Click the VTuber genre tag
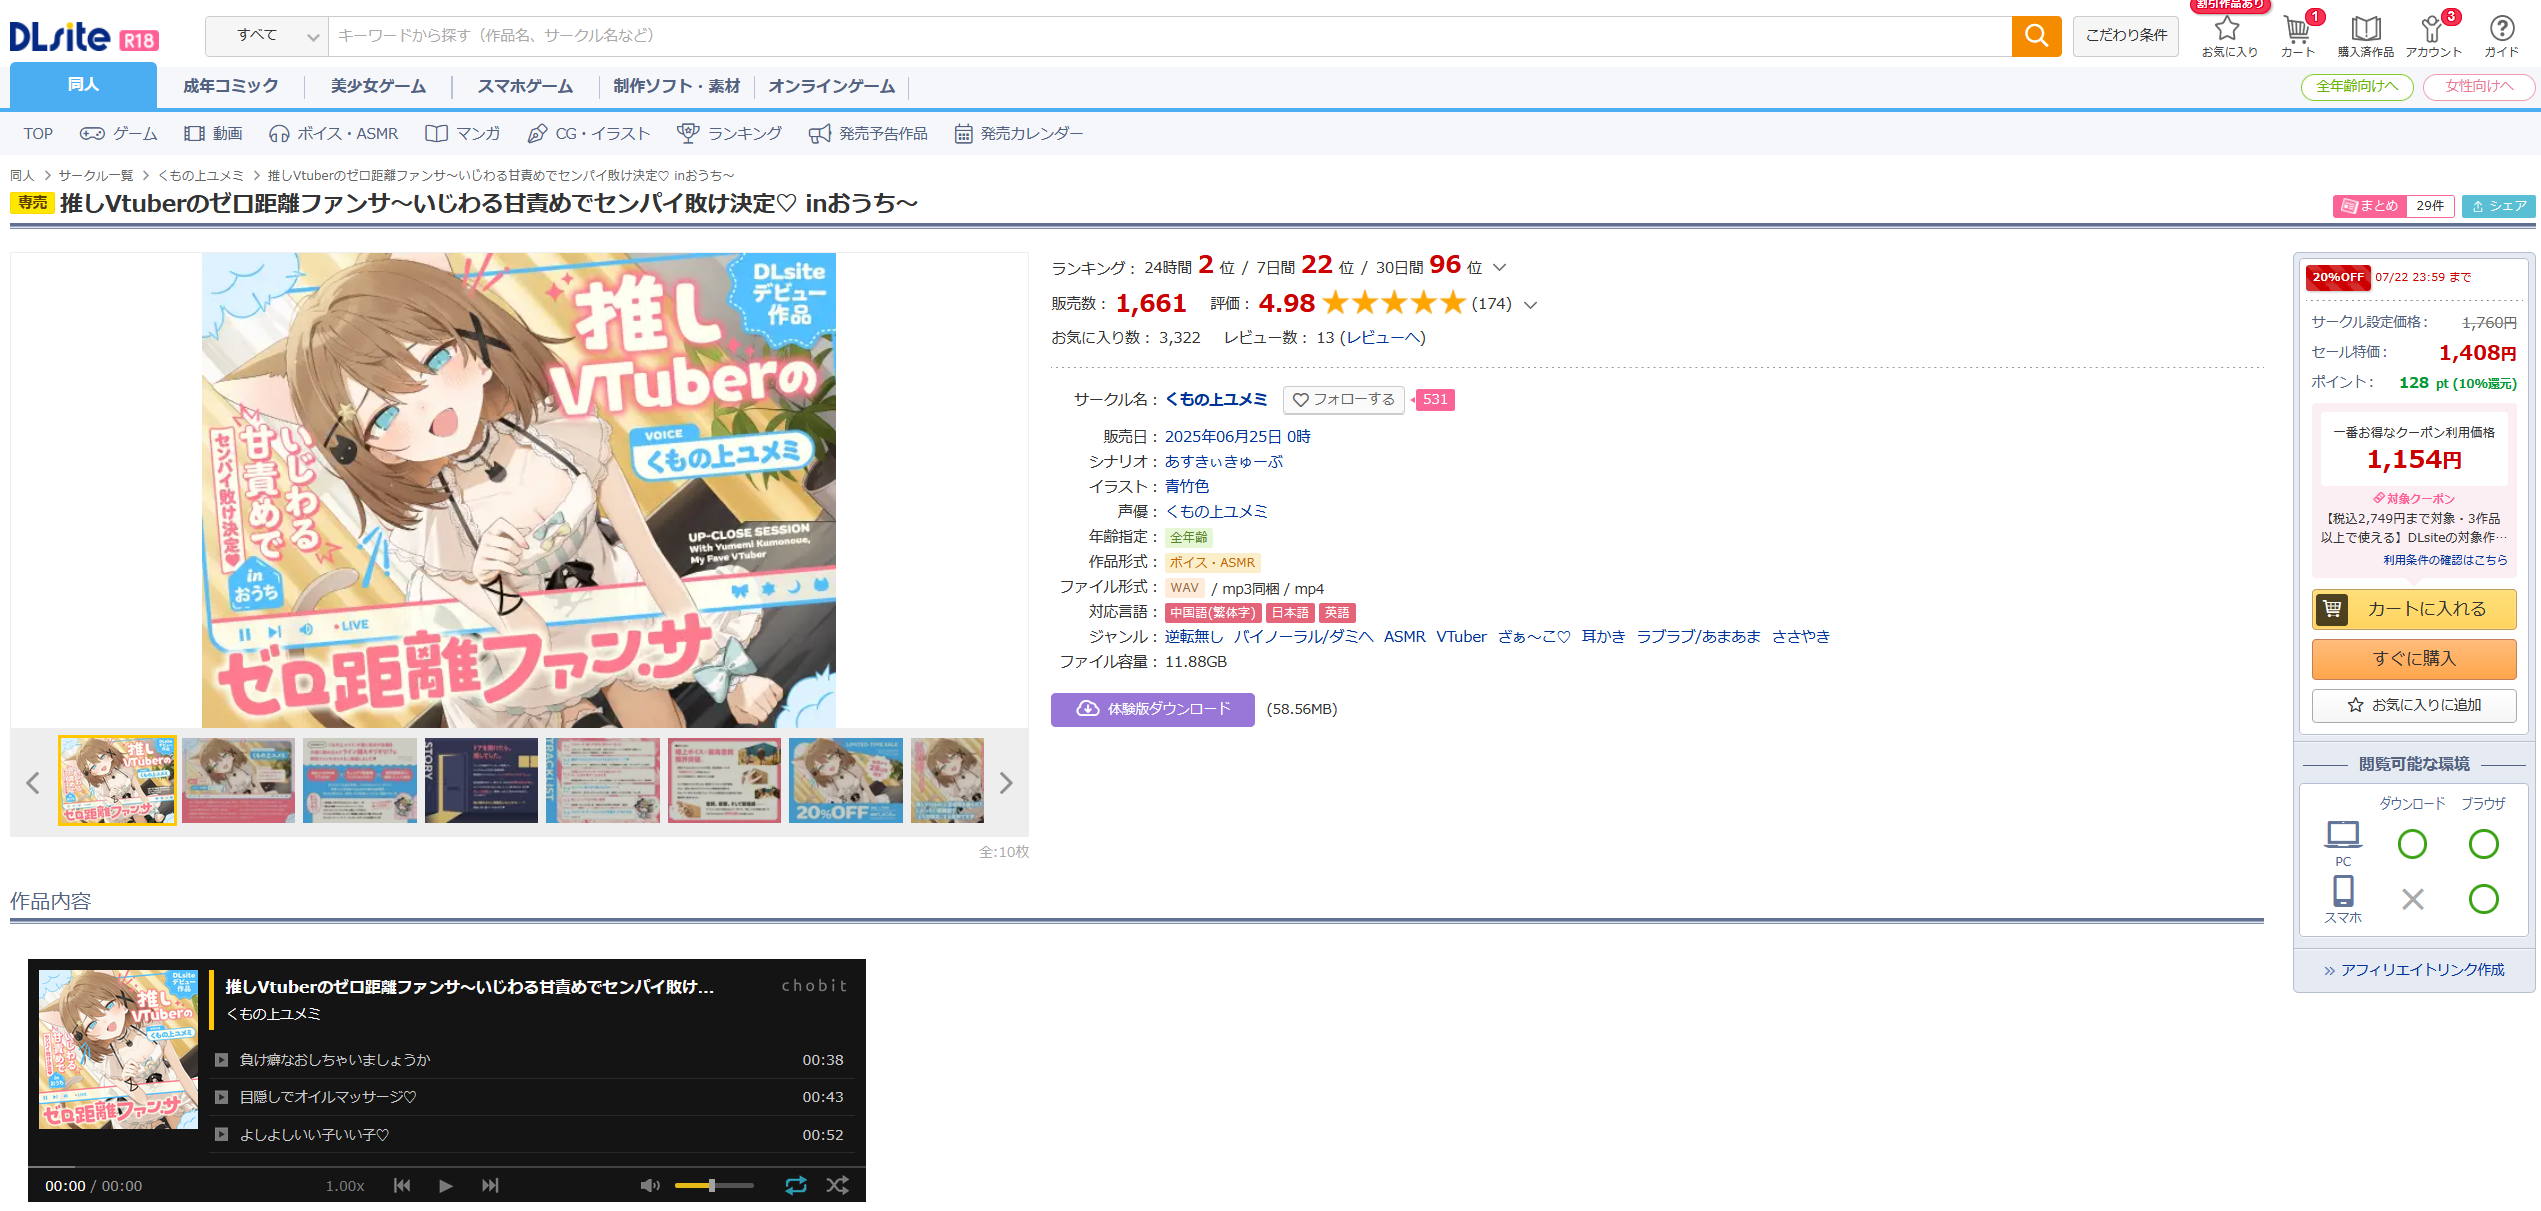 click(x=1462, y=637)
